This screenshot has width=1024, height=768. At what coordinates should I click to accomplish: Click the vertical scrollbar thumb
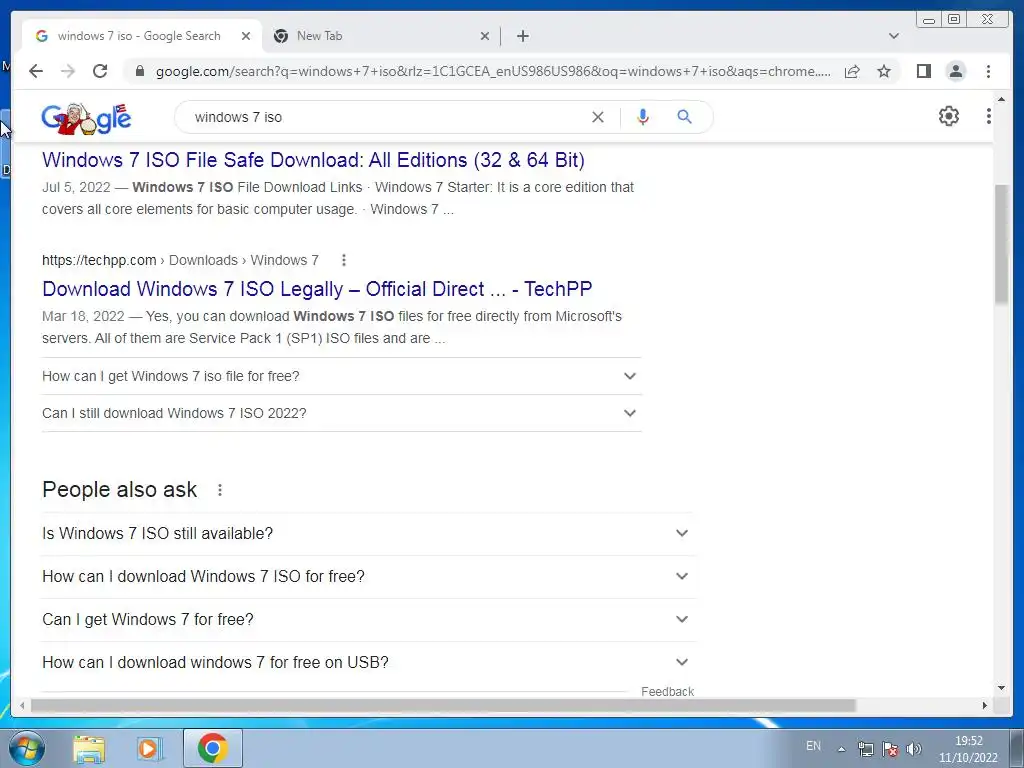tap(1001, 245)
